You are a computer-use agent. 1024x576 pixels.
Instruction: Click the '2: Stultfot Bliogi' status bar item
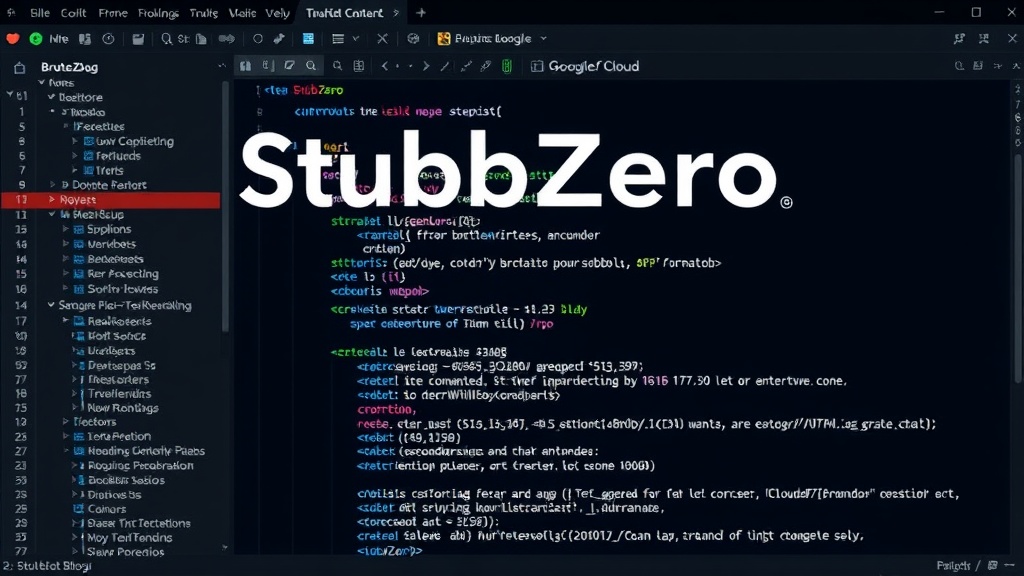tap(47, 566)
